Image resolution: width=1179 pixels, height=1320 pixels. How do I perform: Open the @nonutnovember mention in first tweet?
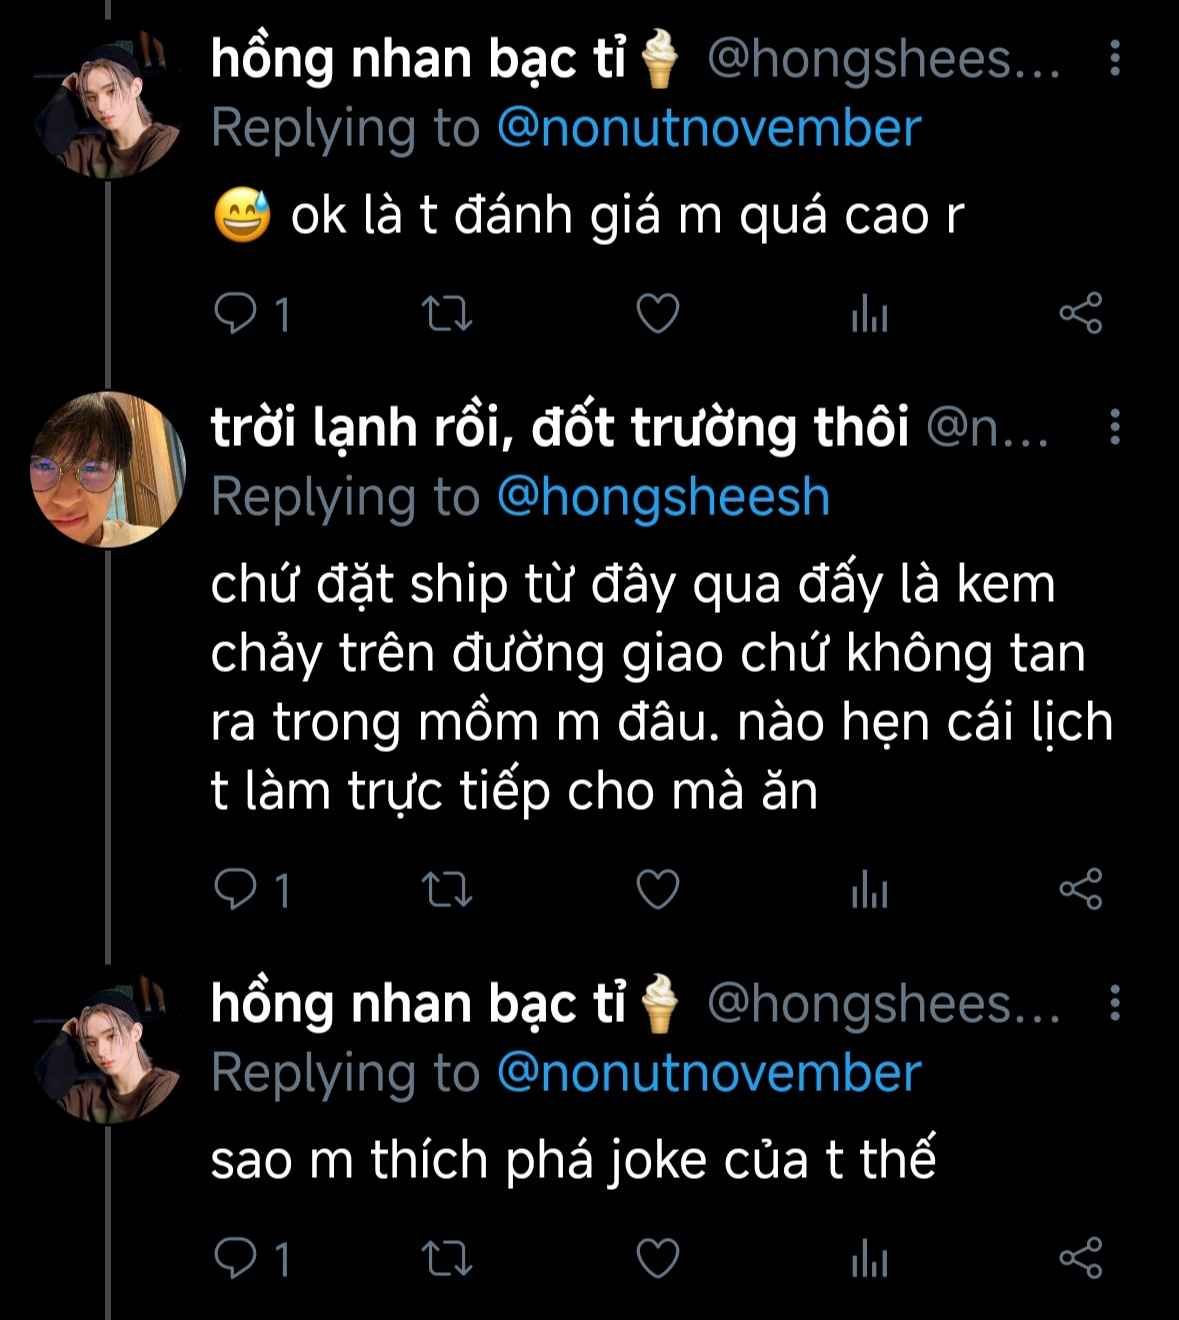708,129
